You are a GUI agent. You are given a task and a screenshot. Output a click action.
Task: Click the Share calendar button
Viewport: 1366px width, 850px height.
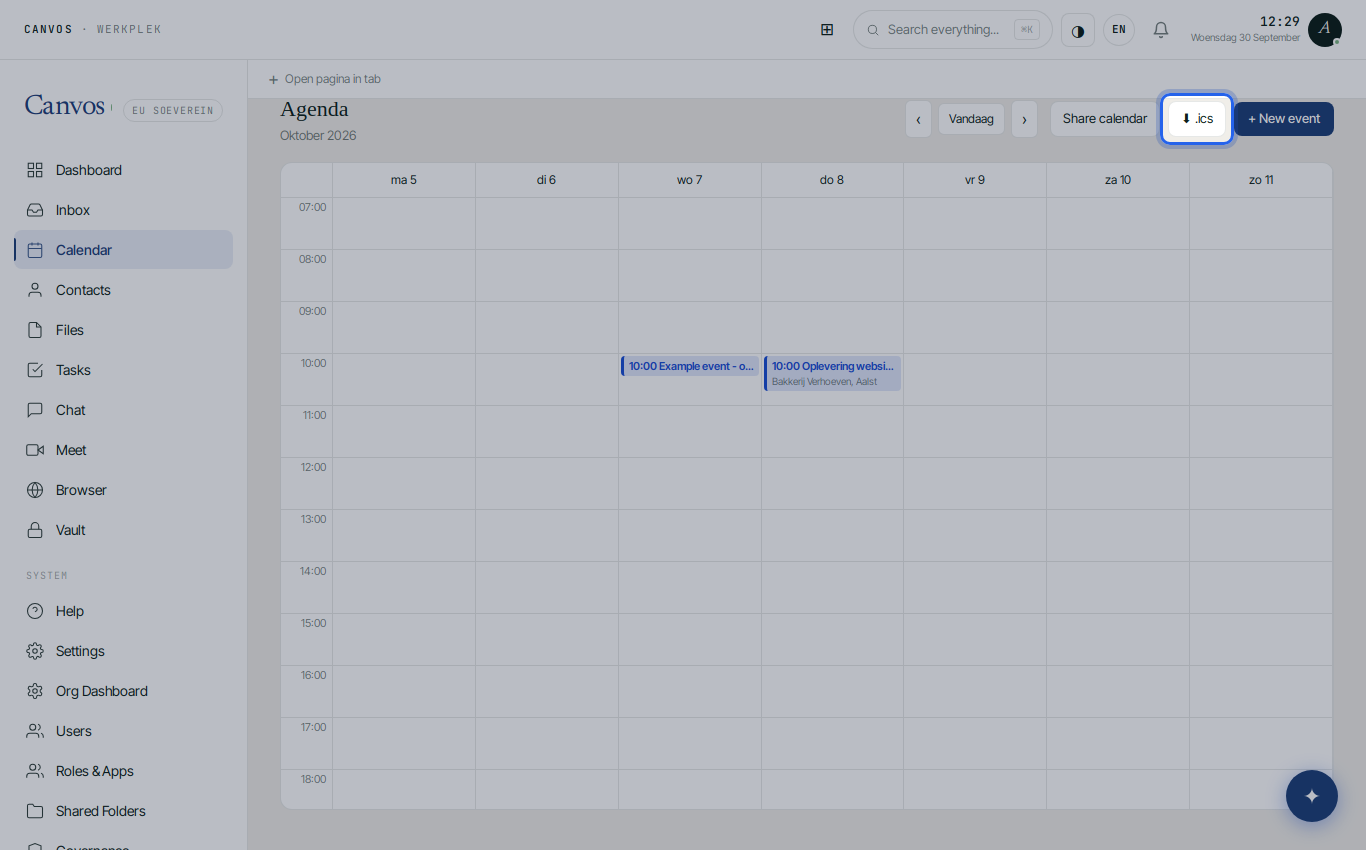1105,119
